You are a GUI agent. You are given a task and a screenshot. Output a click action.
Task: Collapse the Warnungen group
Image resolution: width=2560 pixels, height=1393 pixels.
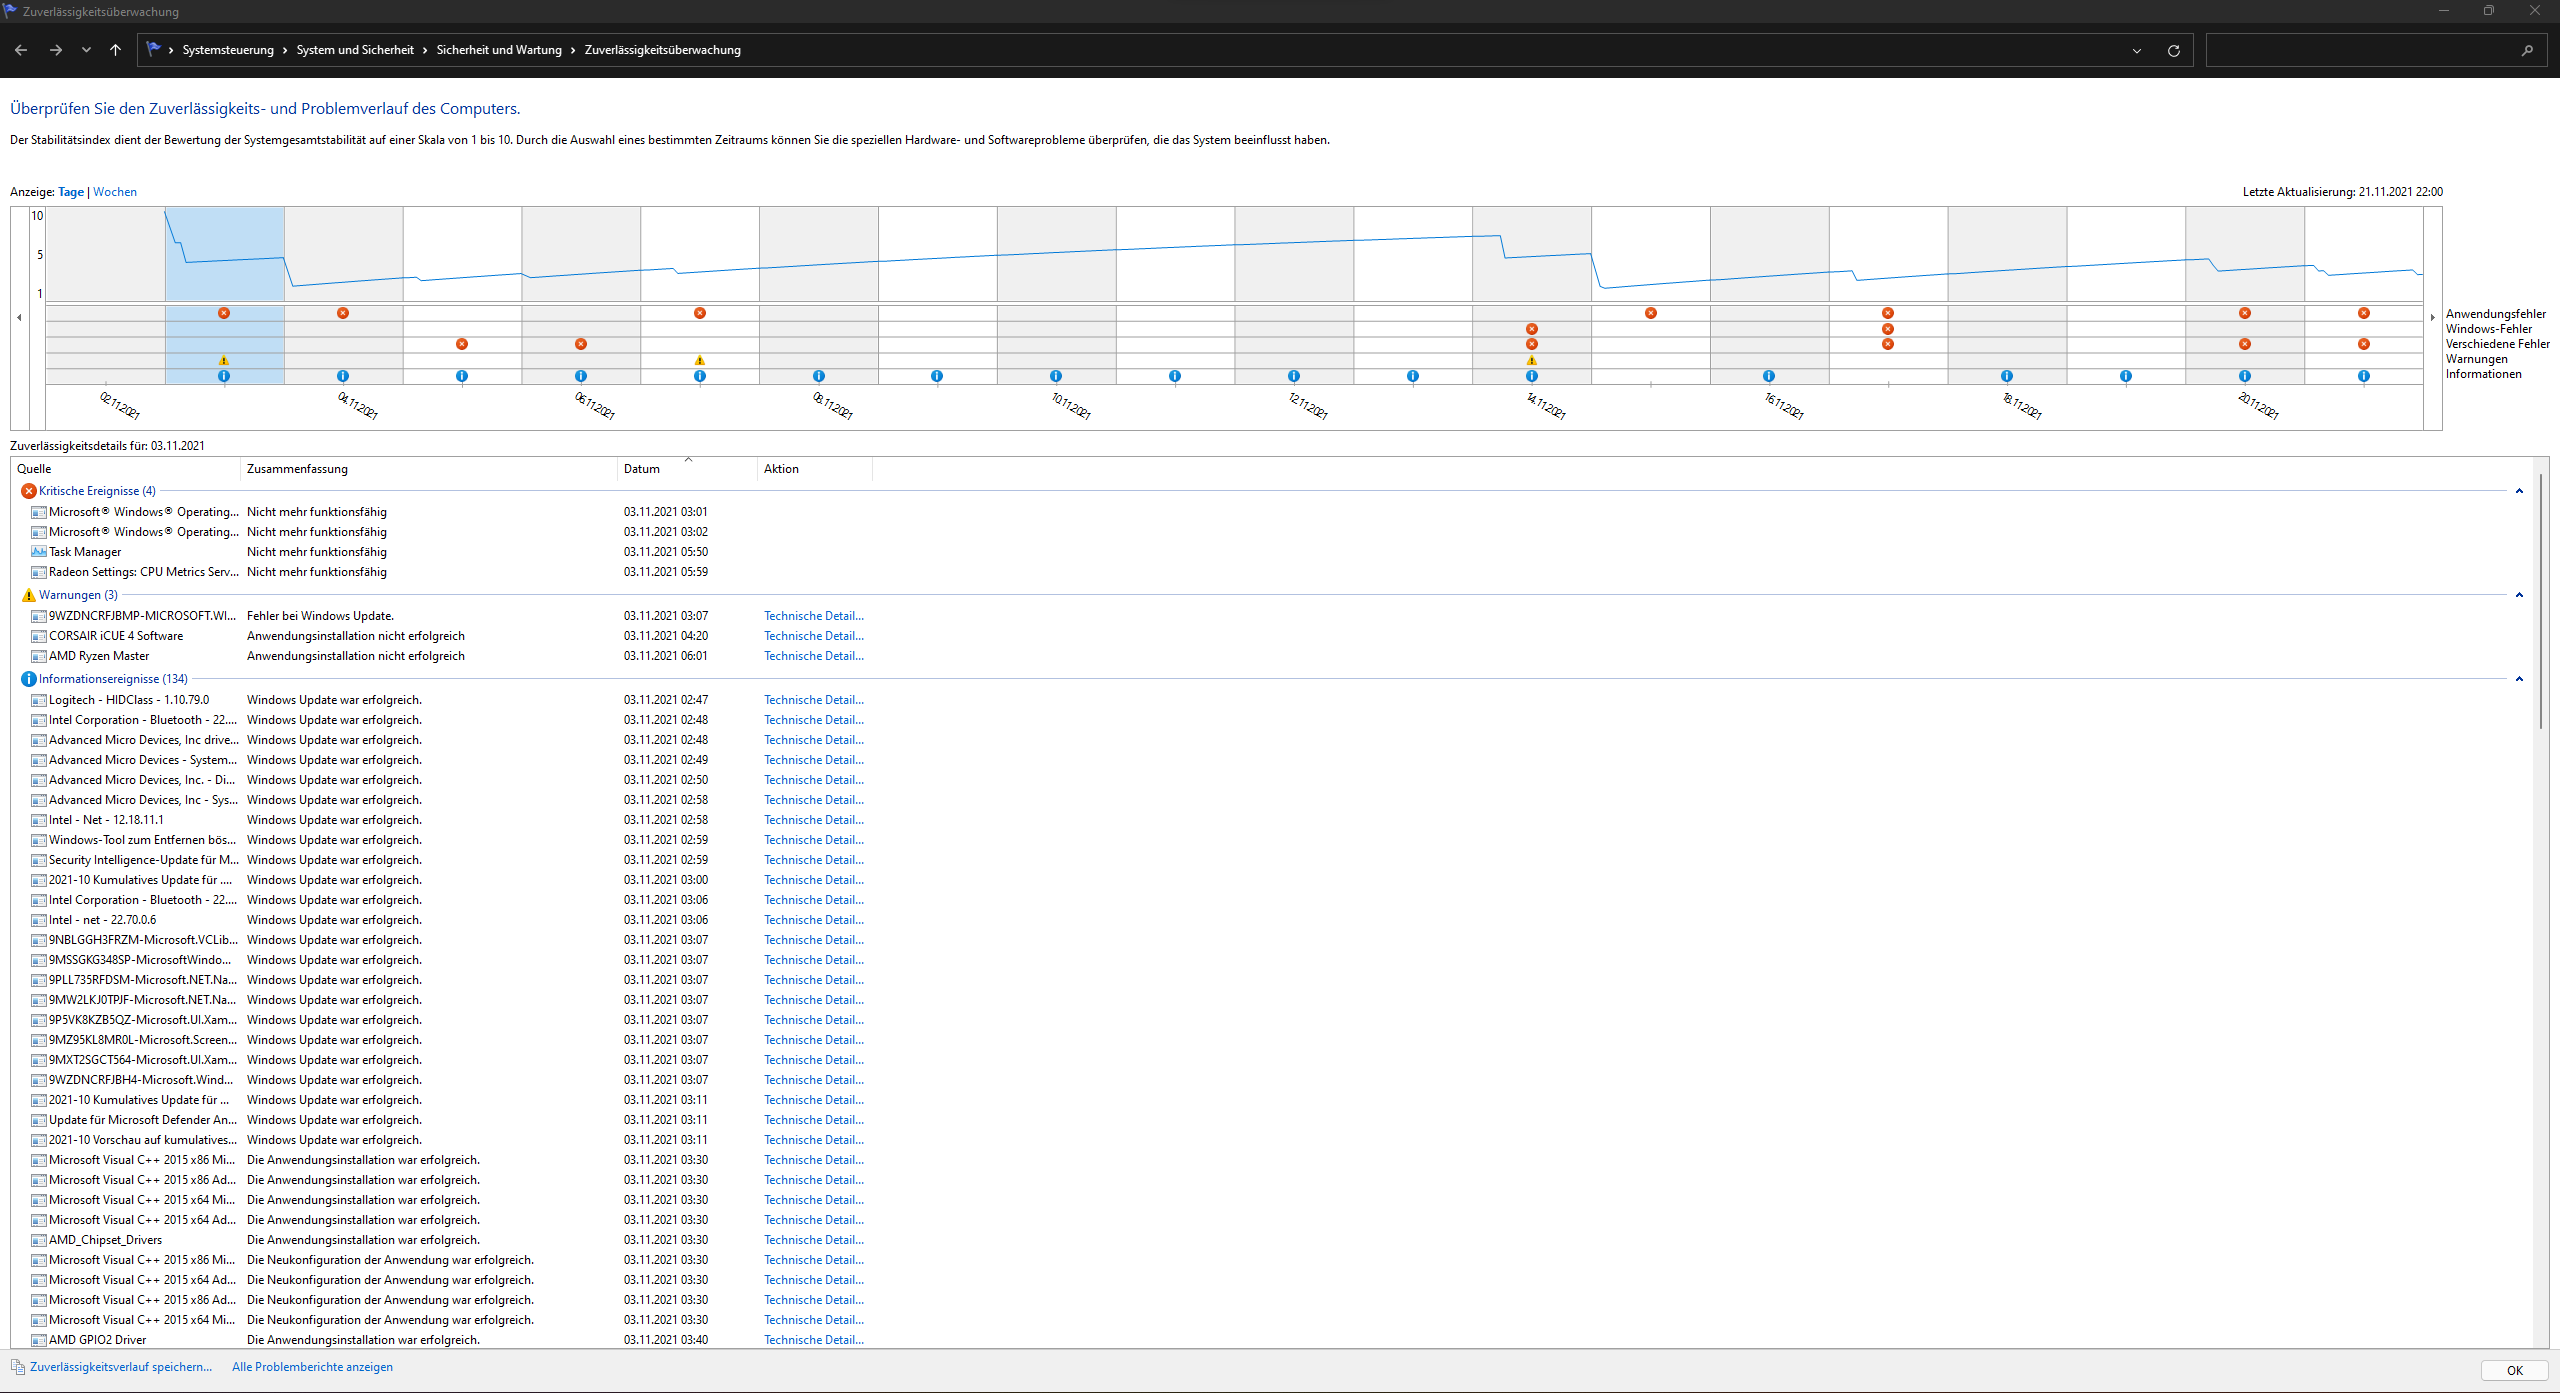click(2519, 595)
